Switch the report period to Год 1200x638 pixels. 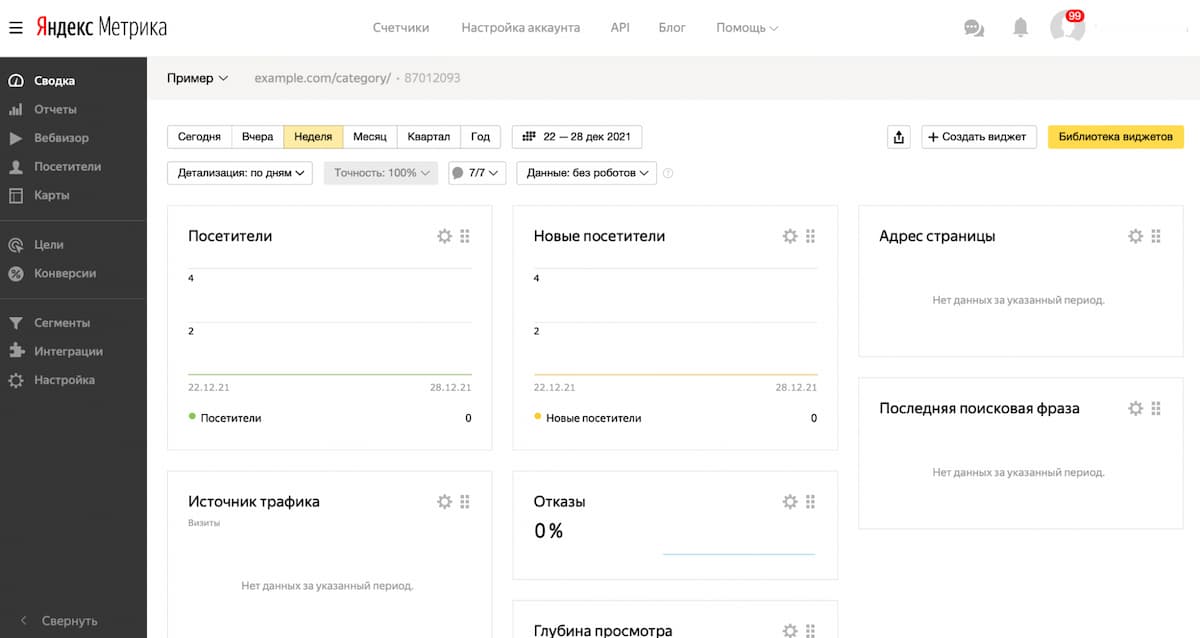[480, 137]
